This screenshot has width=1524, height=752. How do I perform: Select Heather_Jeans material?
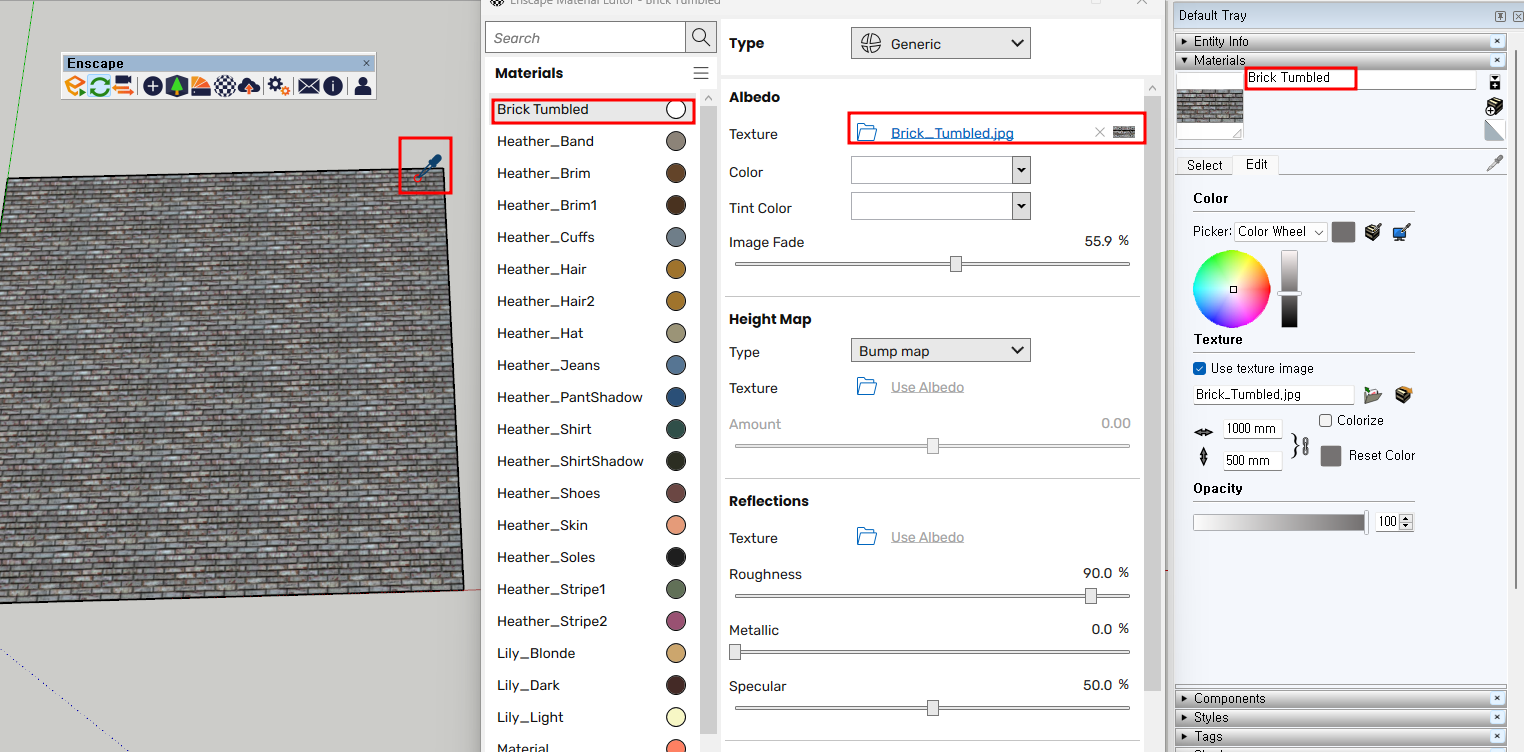pyautogui.click(x=593, y=365)
